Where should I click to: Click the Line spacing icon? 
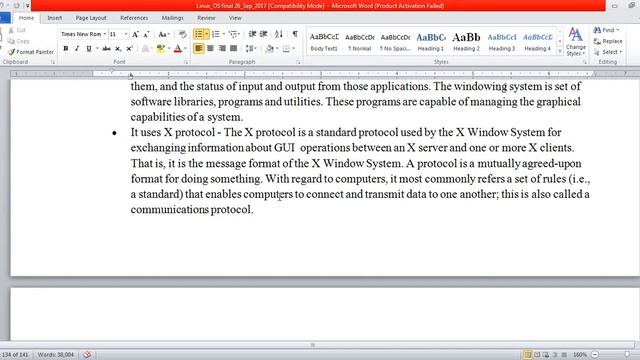[x=249, y=49]
